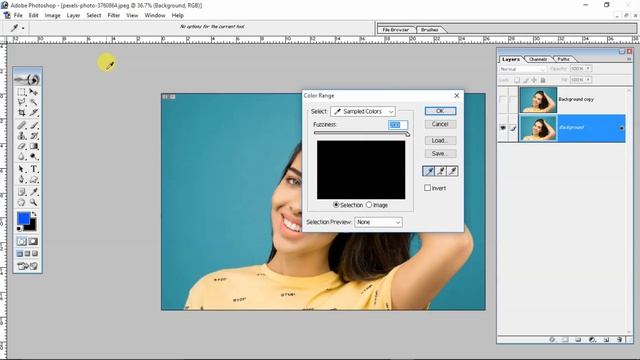Screen dimensions: 640x360
Task: Reset default foreground and background colors
Action: pyautogui.click(x=19, y=229)
